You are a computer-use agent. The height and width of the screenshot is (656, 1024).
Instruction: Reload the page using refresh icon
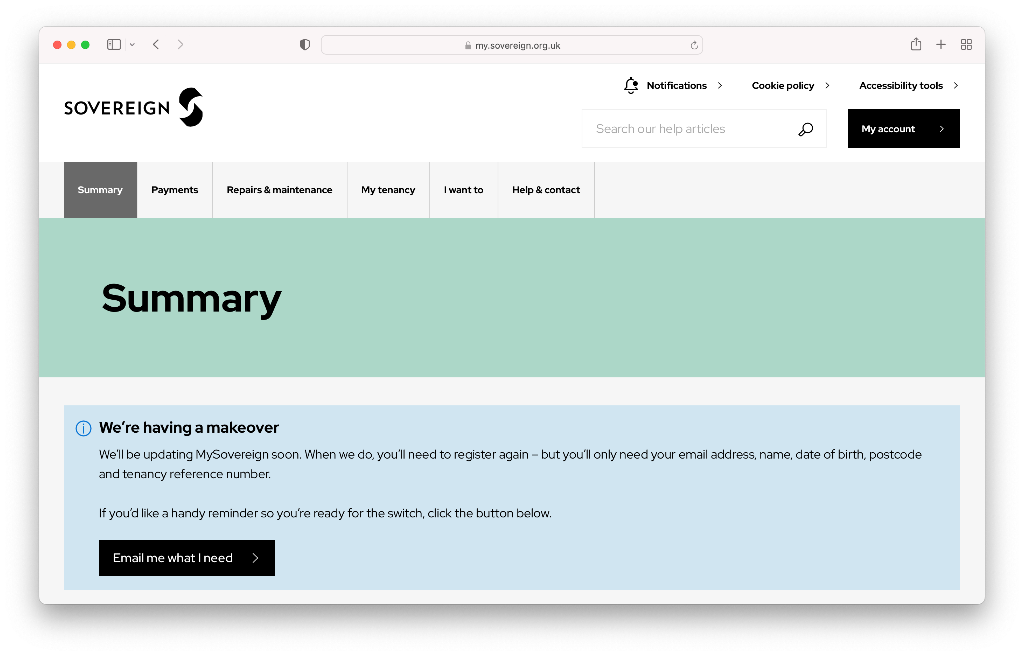(694, 45)
